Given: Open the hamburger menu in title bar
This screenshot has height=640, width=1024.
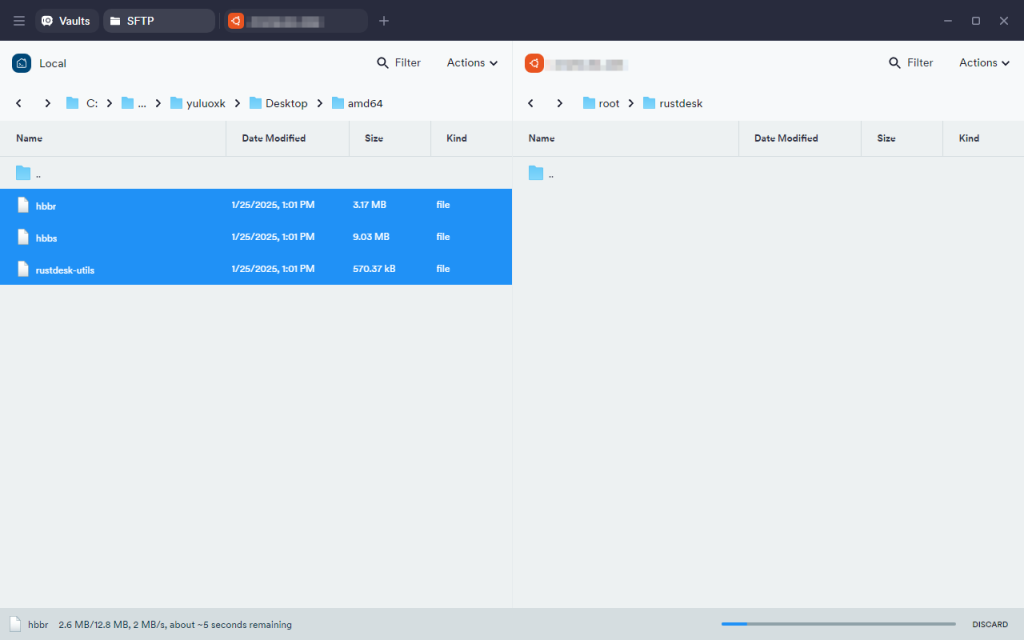Looking at the screenshot, I should pos(19,21).
